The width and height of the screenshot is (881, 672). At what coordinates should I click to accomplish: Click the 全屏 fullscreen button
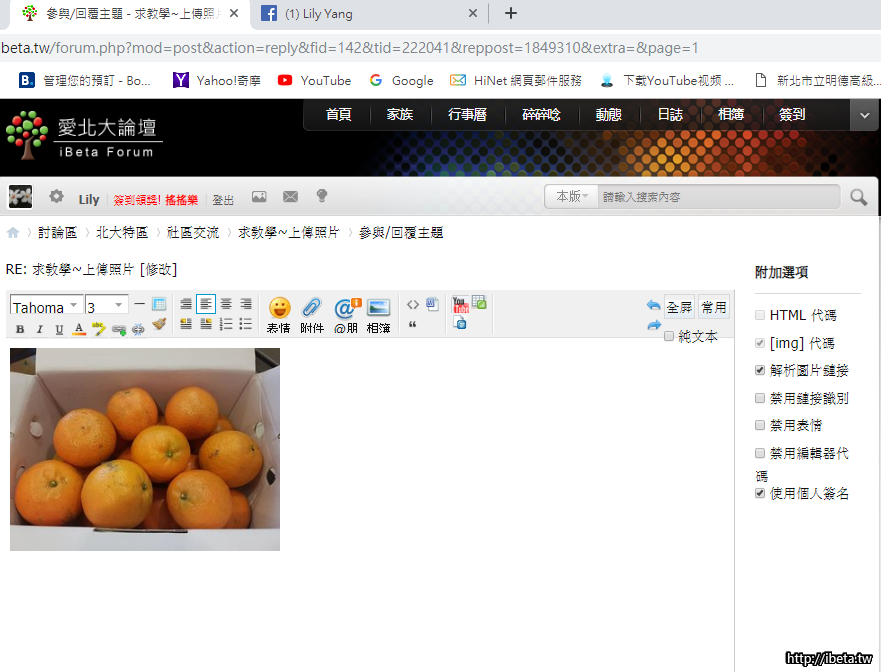(679, 307)
